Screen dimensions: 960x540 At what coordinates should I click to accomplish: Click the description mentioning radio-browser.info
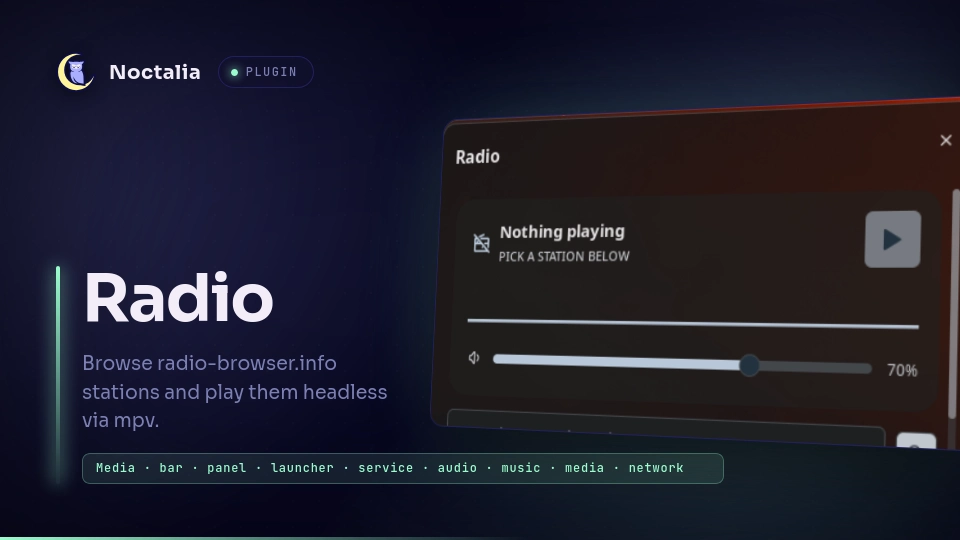[x=234, y=392]
